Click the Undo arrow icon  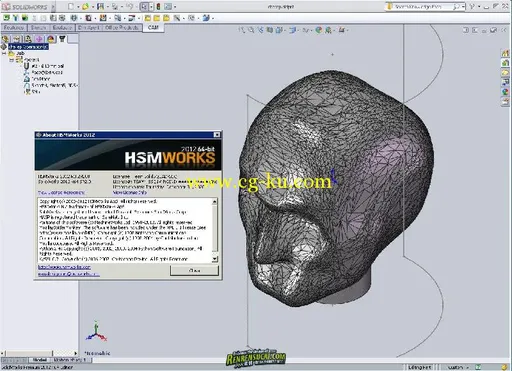(x=129, y=6)
